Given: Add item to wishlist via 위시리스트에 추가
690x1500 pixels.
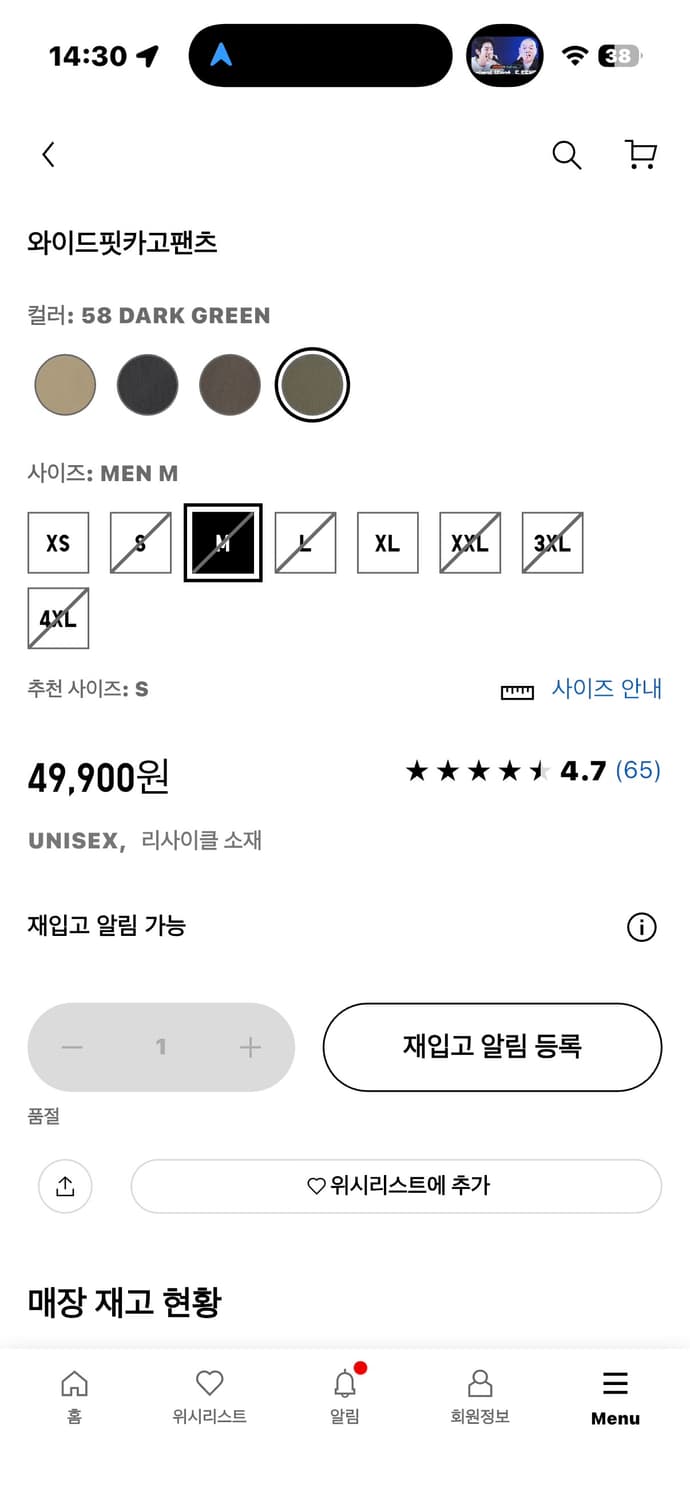Looking at the screenshot, I should 396,1186.
